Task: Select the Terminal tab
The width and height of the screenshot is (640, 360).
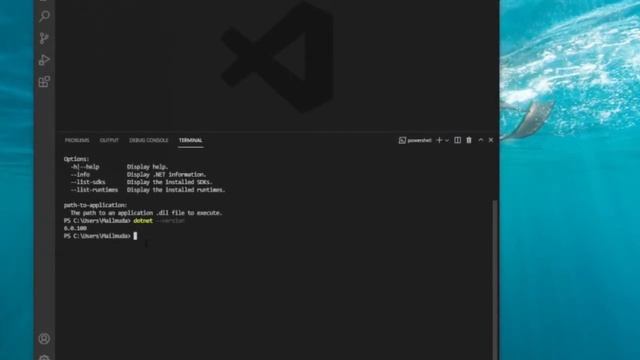Action: click(191, 140)
